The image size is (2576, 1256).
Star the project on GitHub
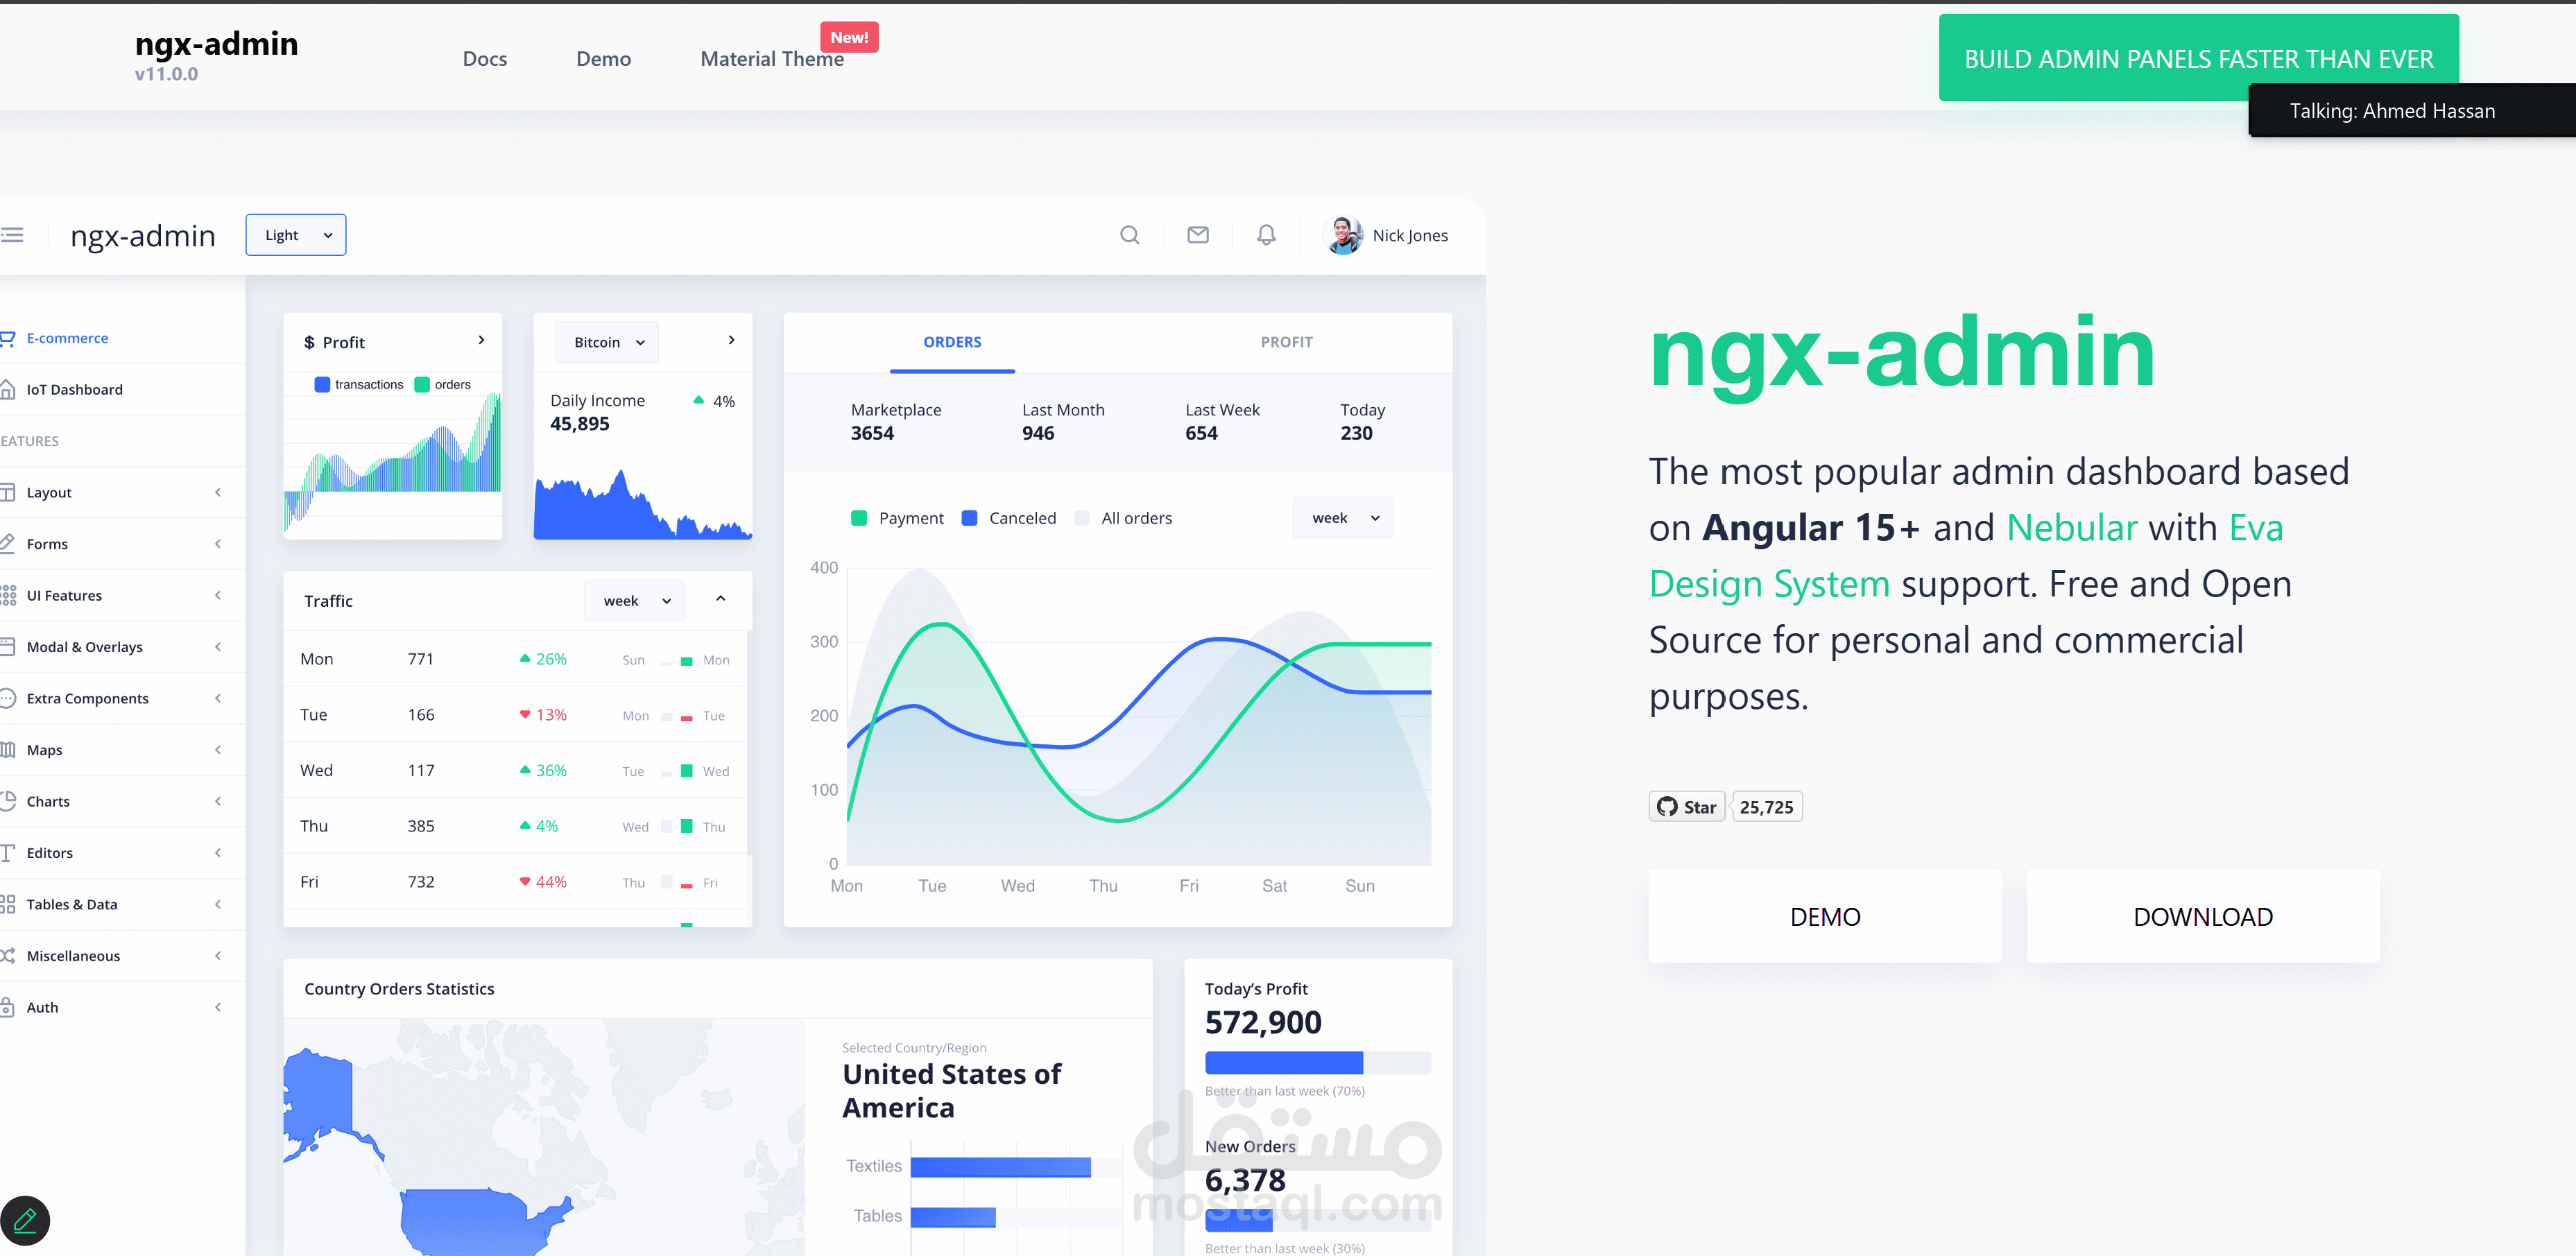tap(1686, 806)
